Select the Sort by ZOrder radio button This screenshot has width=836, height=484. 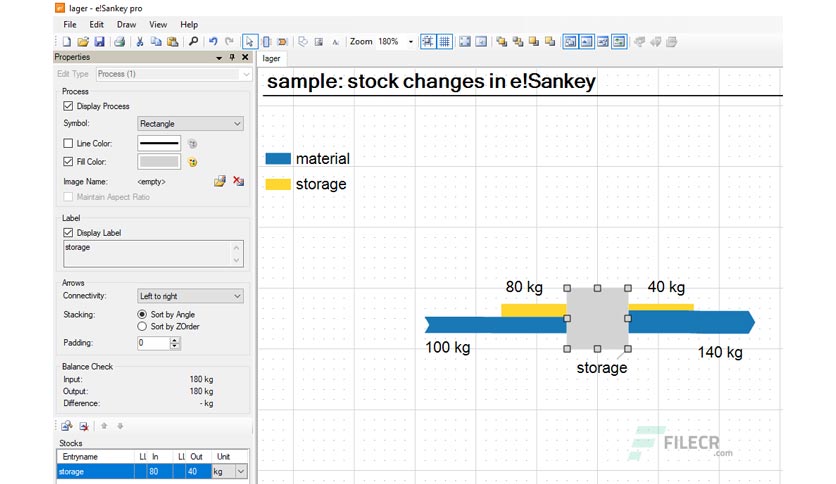tap(142, 326)
